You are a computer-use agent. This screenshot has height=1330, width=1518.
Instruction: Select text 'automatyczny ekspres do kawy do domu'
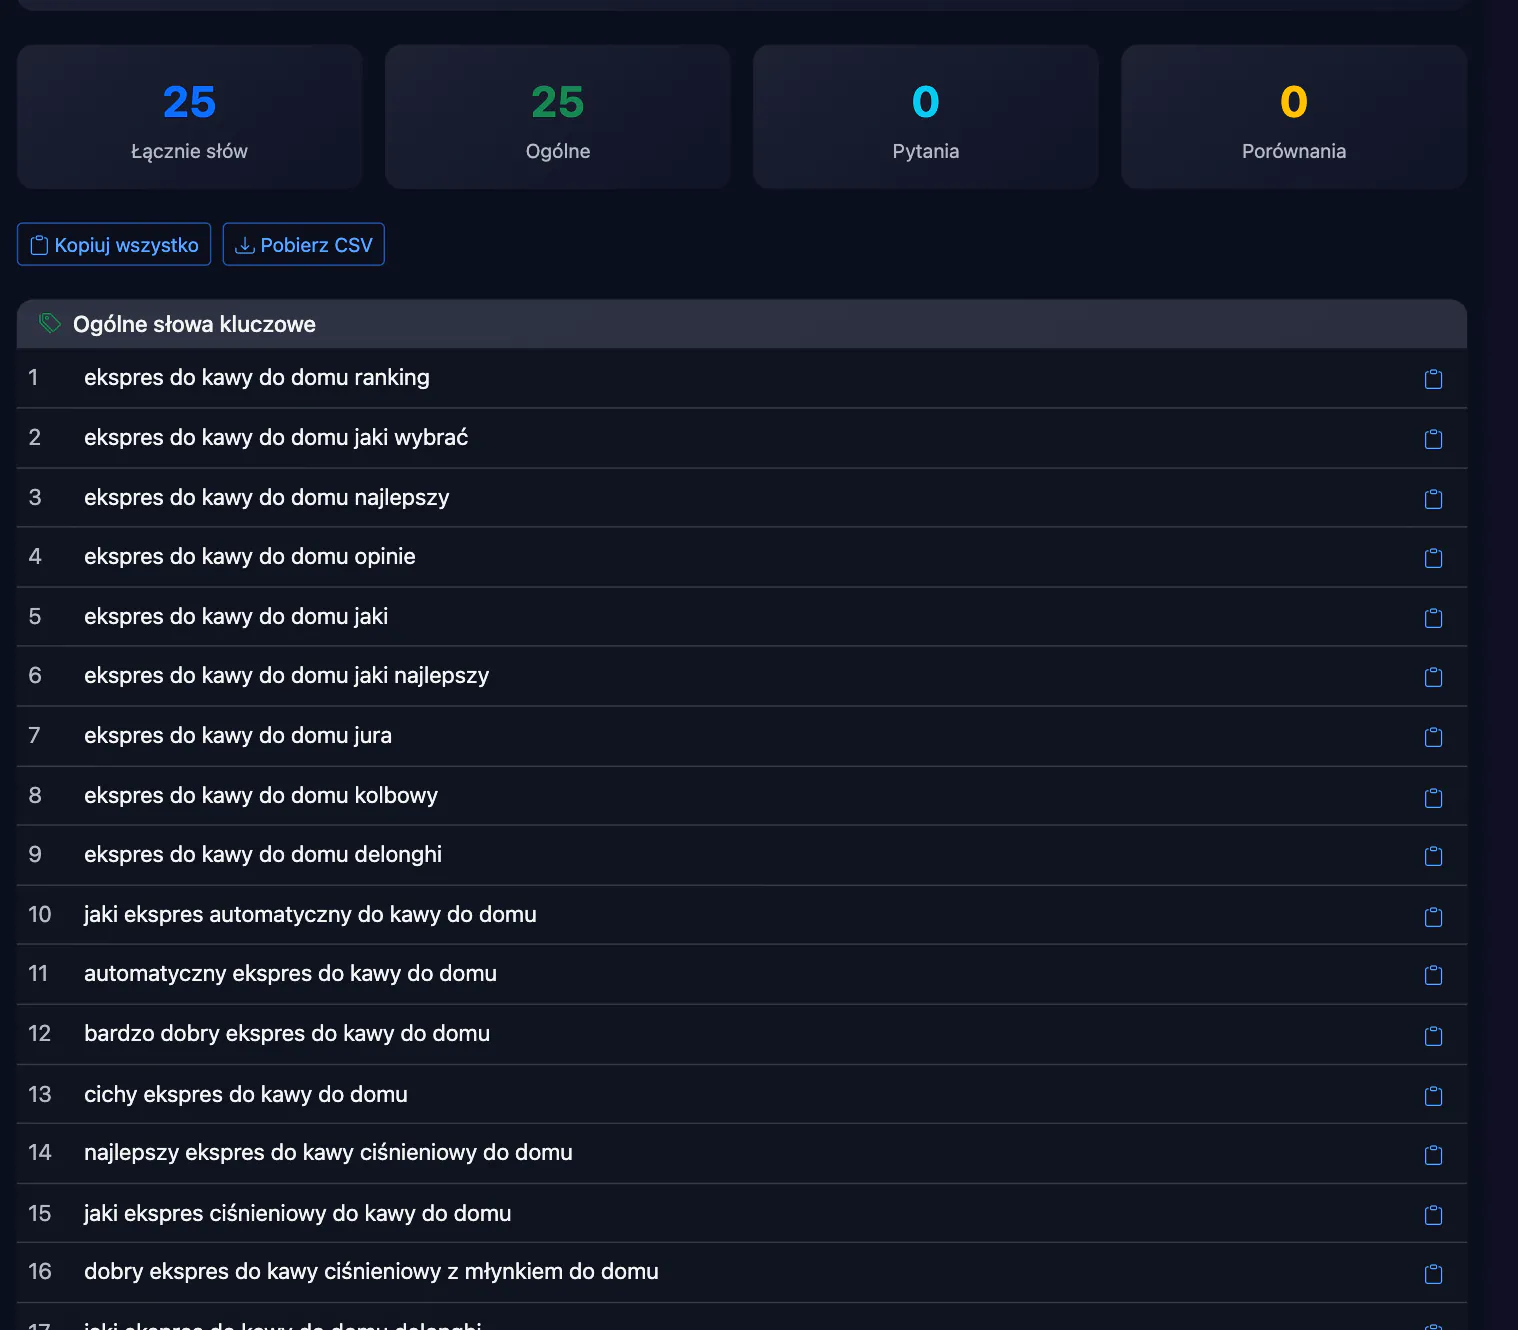[290, 974]
